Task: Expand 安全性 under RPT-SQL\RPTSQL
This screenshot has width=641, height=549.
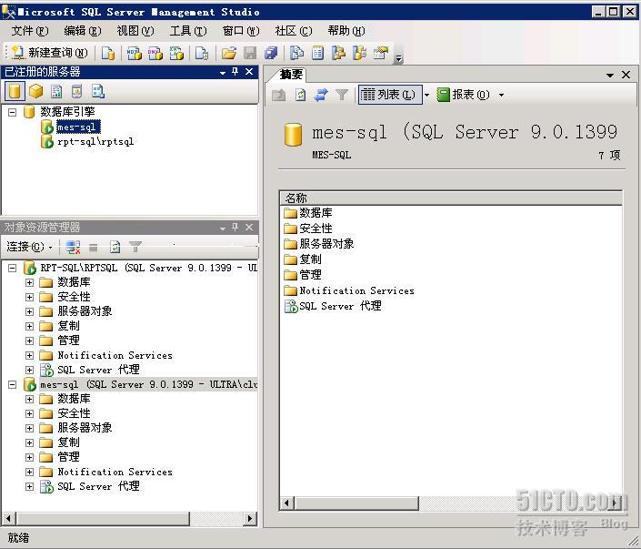Action: [x=29, y=297]
